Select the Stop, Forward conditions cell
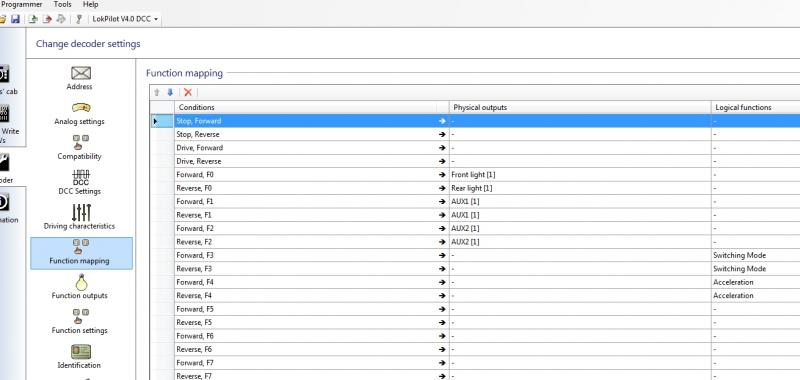 [305, 121]
